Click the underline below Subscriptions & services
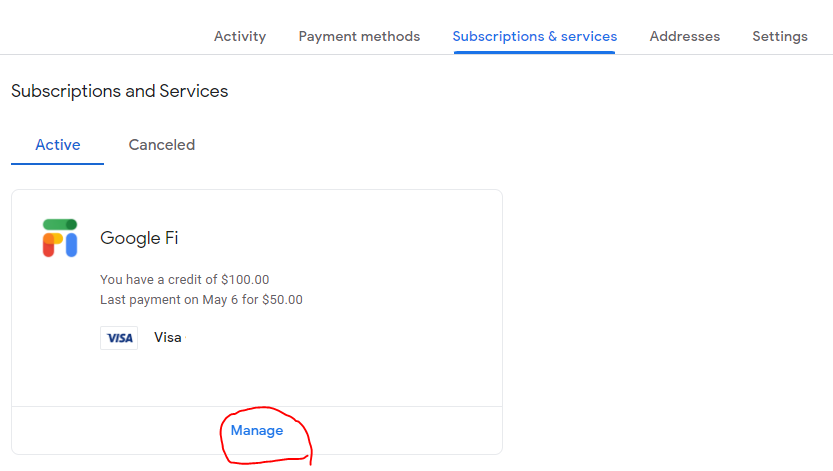The image size is (833, 471). coord(534,53)
